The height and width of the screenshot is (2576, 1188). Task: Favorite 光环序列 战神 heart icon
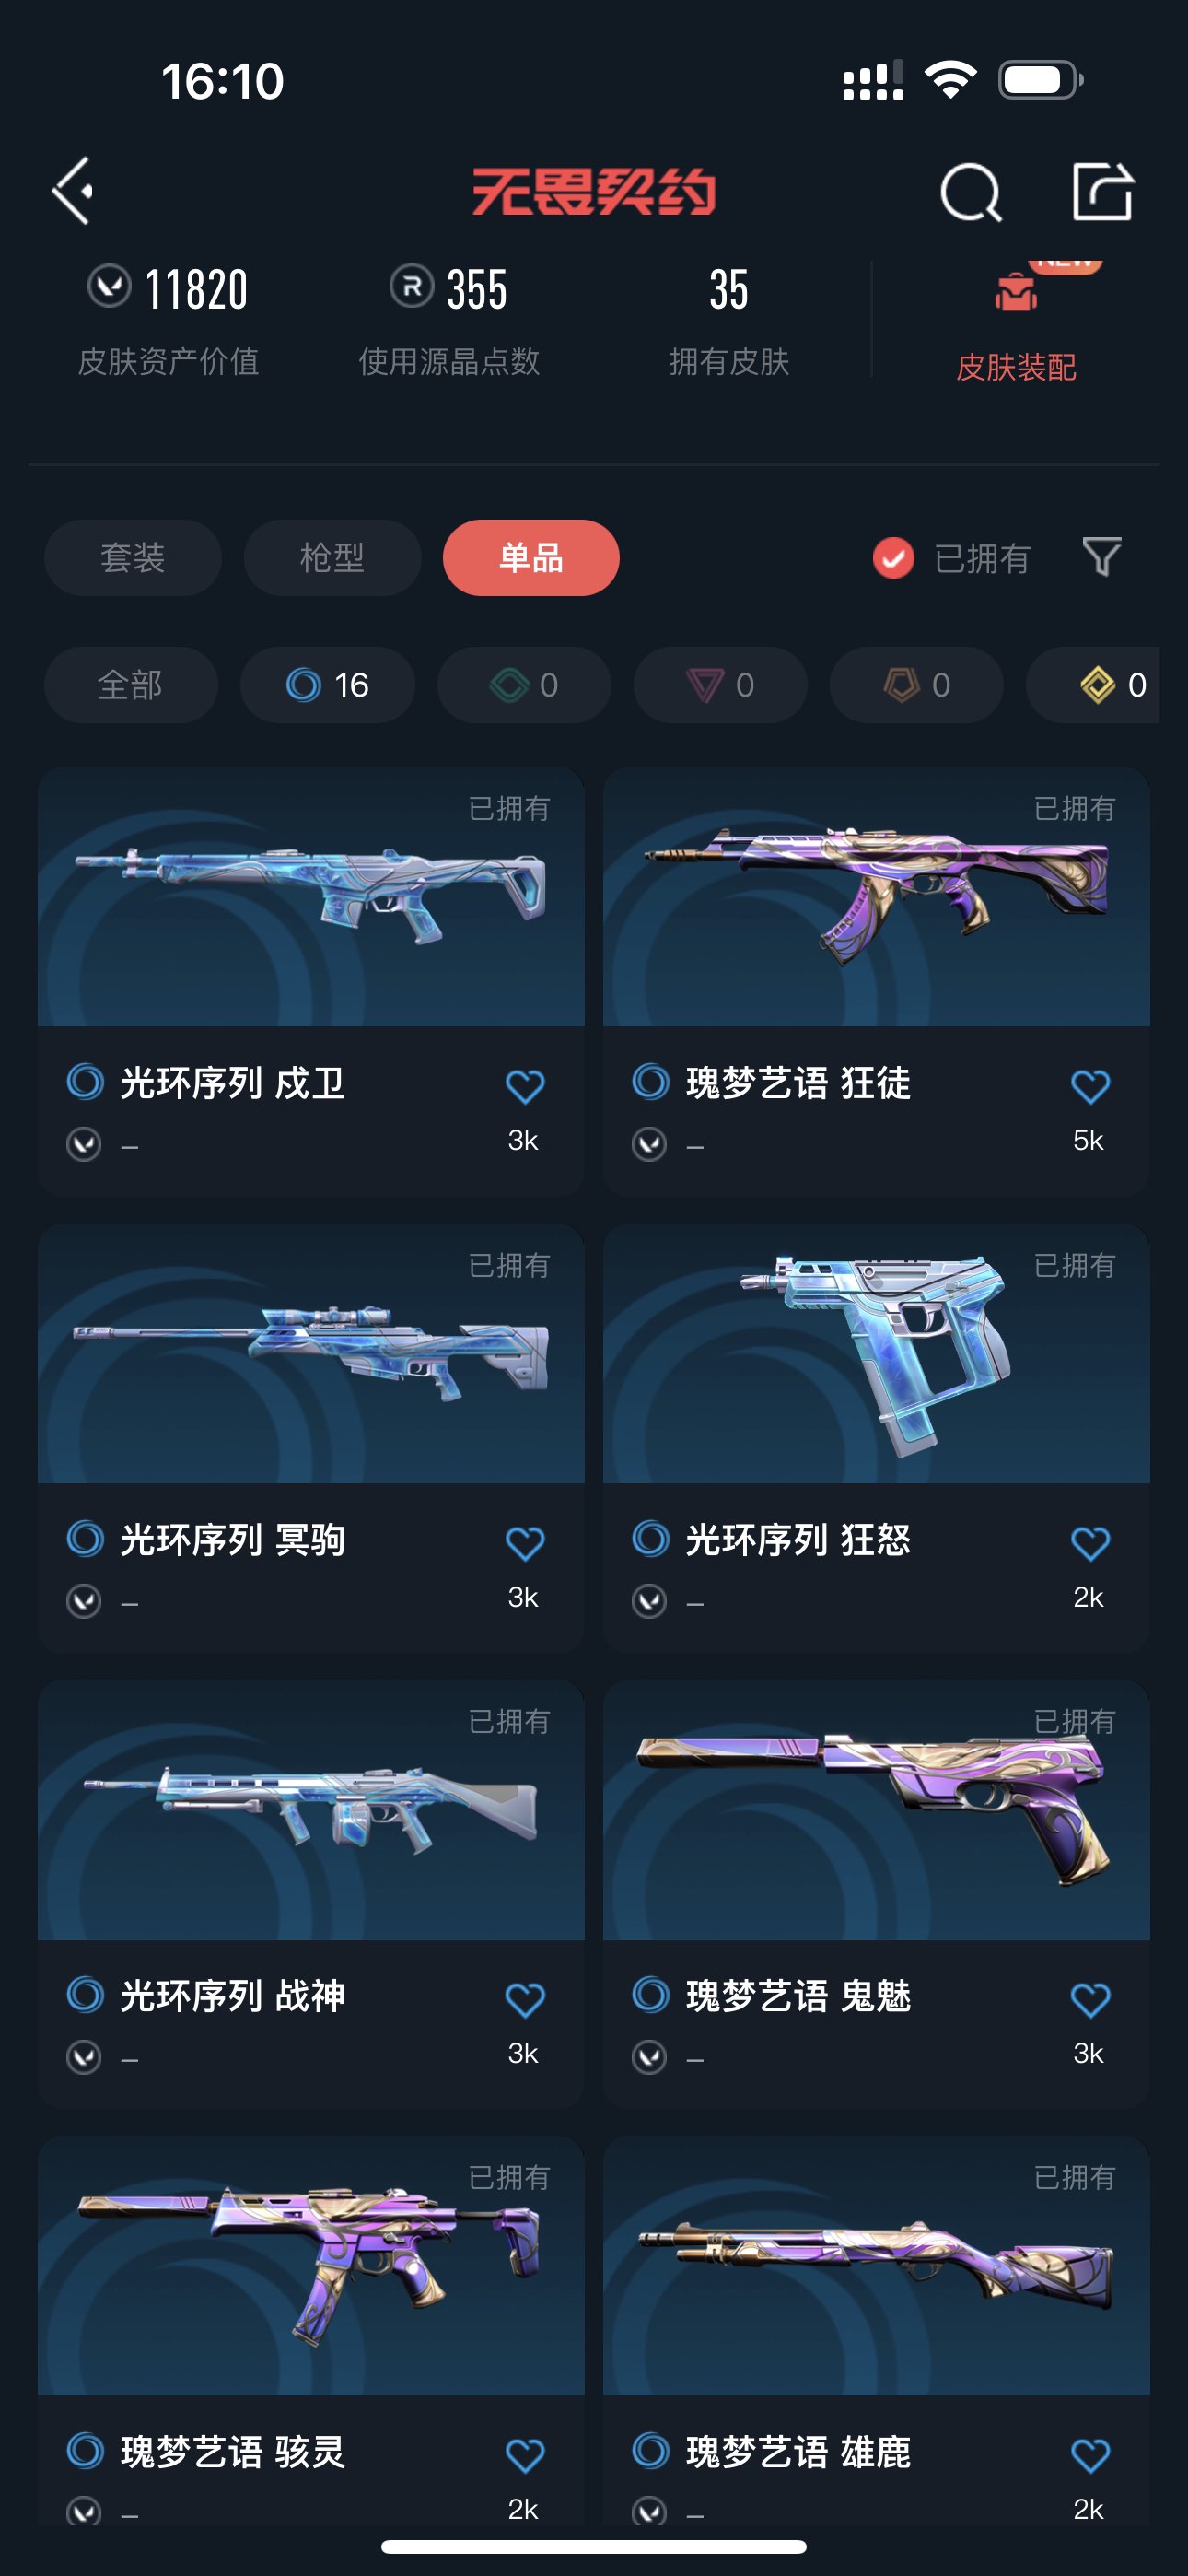(525, 1999)
